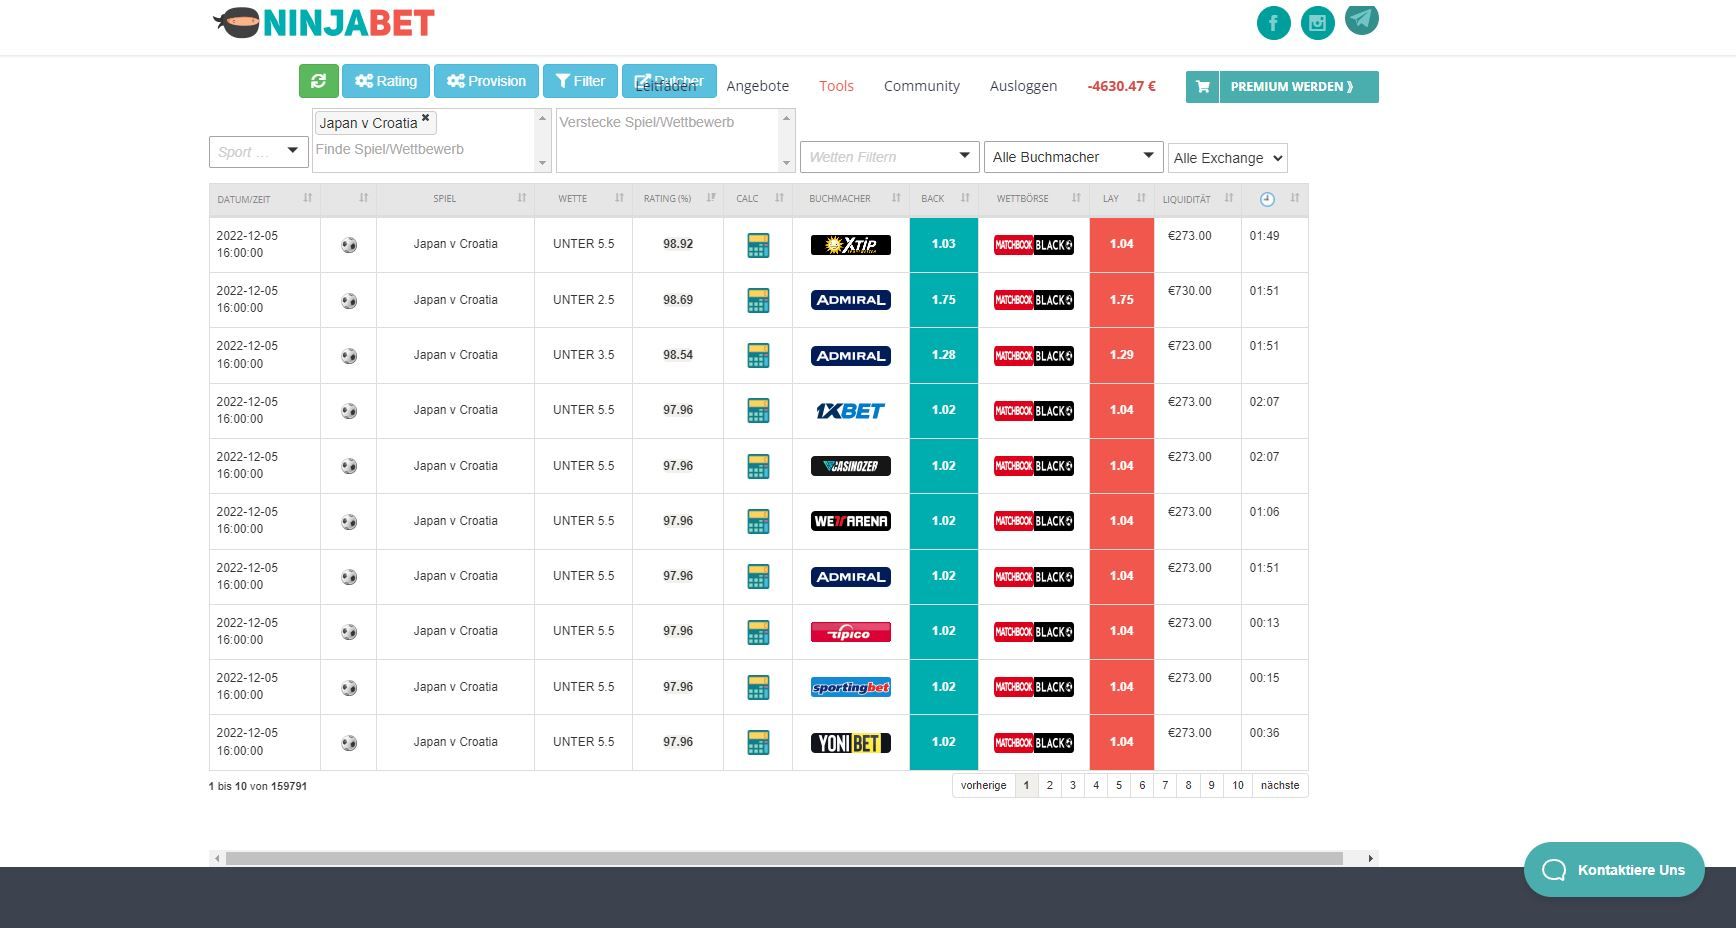
Task: Open calculator for the XTiP row
Action: tap(758, 245)
